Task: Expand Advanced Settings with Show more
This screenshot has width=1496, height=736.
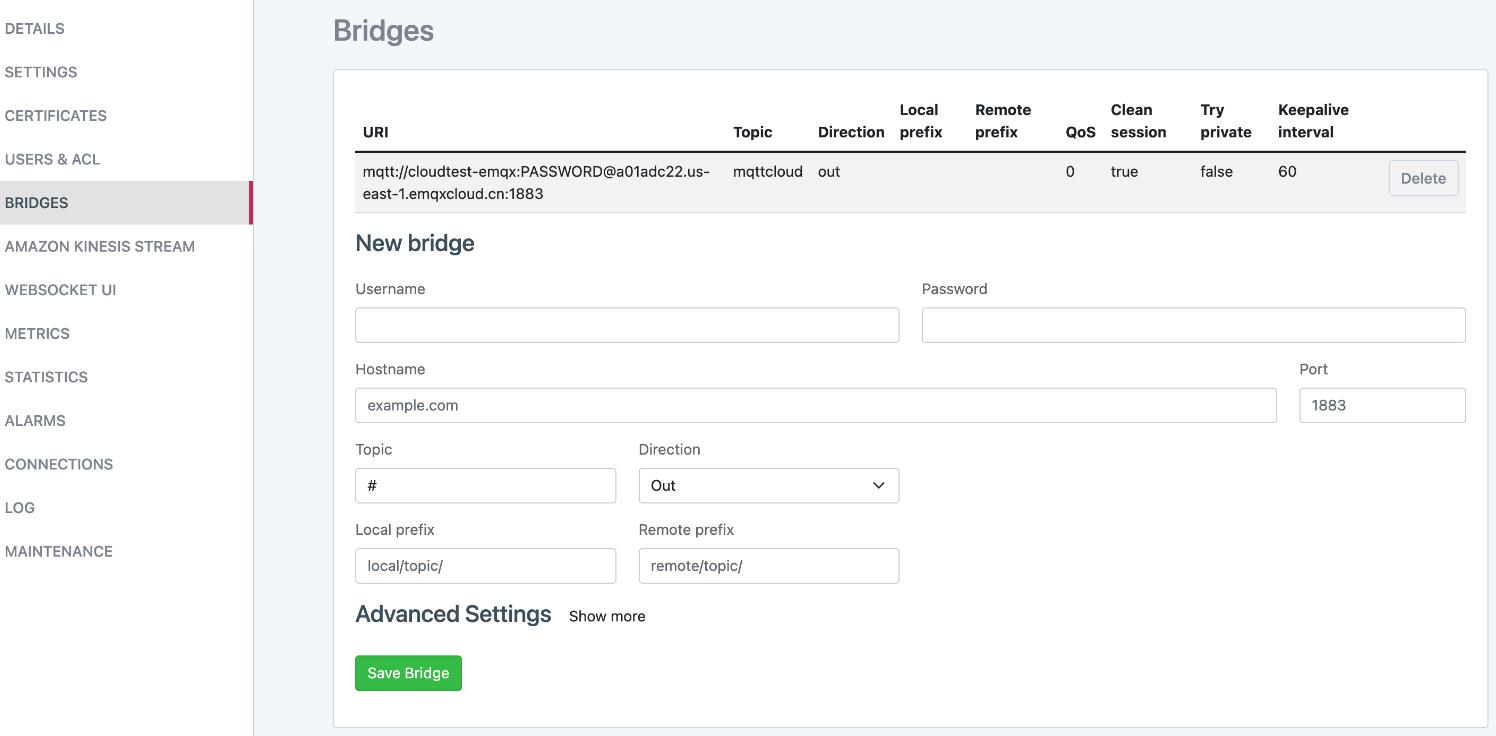Action: pyautogui.click(x=607, y=616)
